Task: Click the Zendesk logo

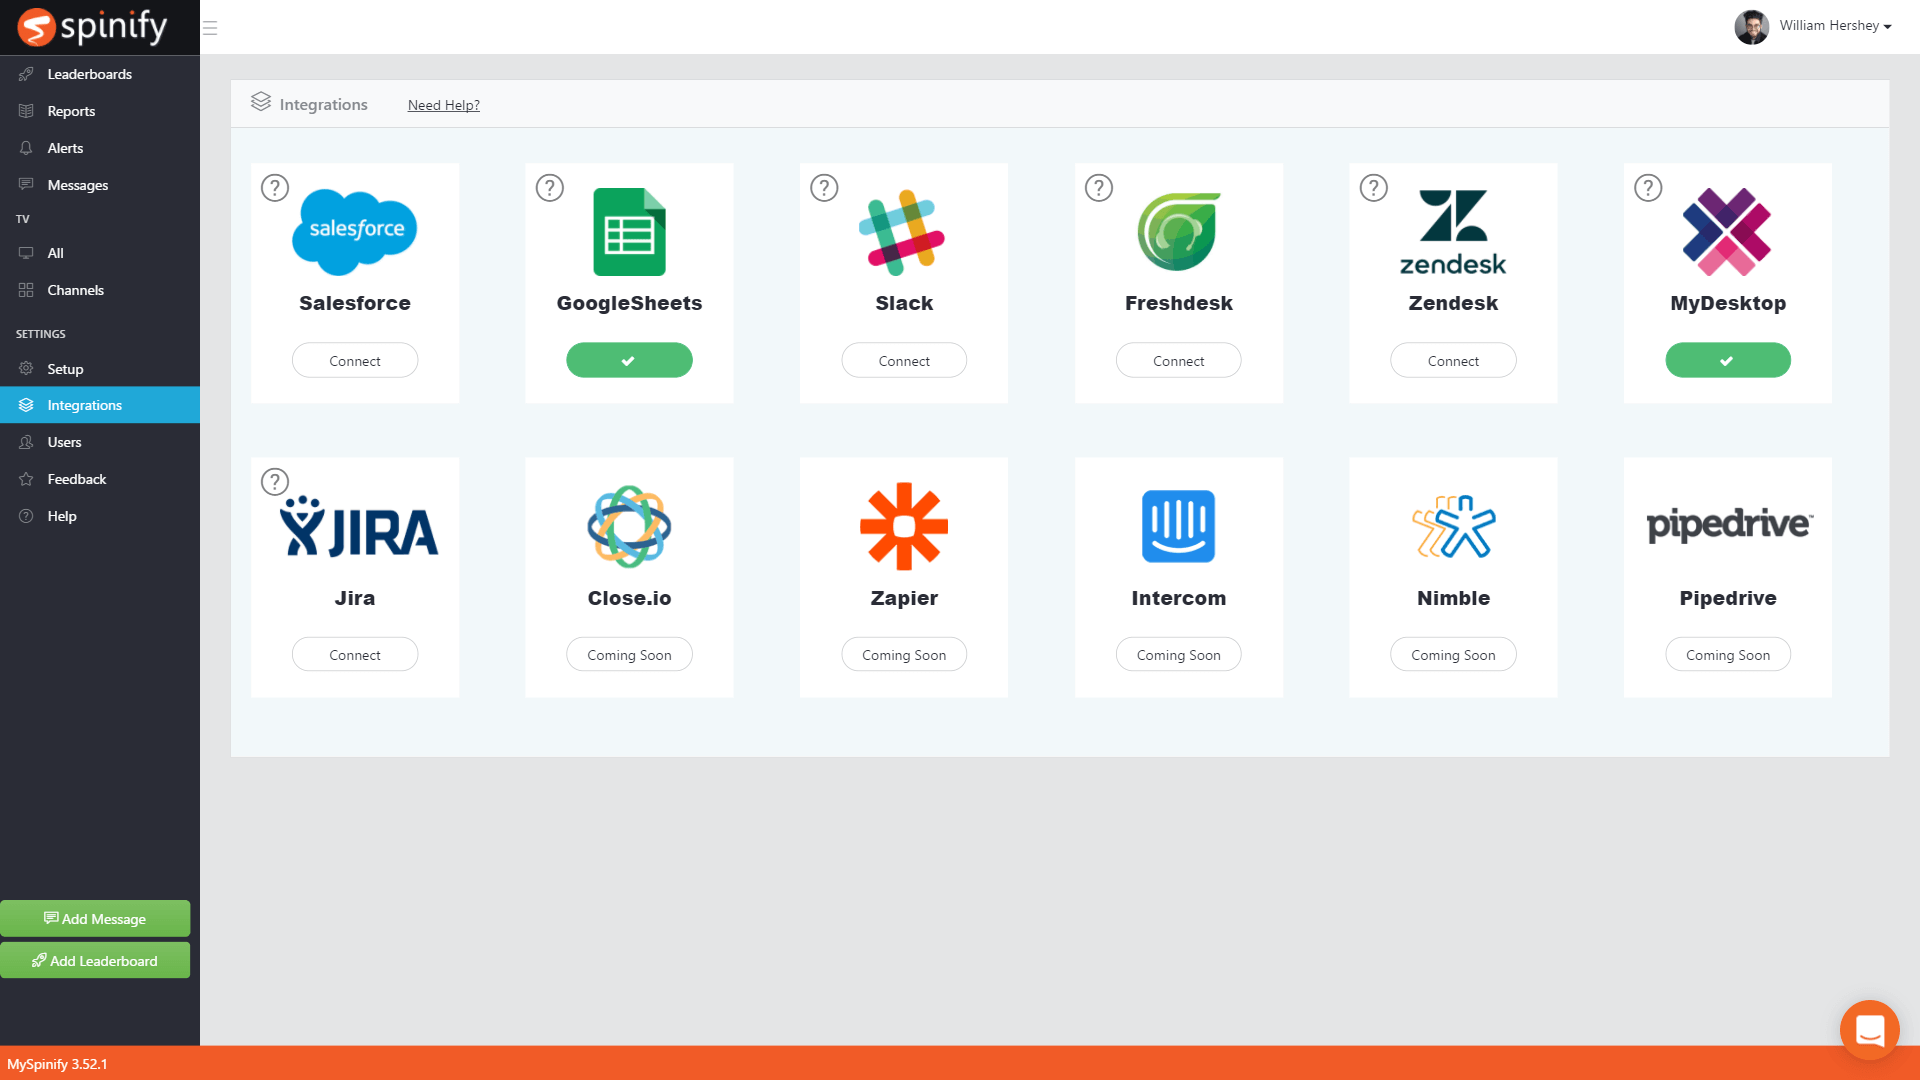Action: [x=1453, y=232]
